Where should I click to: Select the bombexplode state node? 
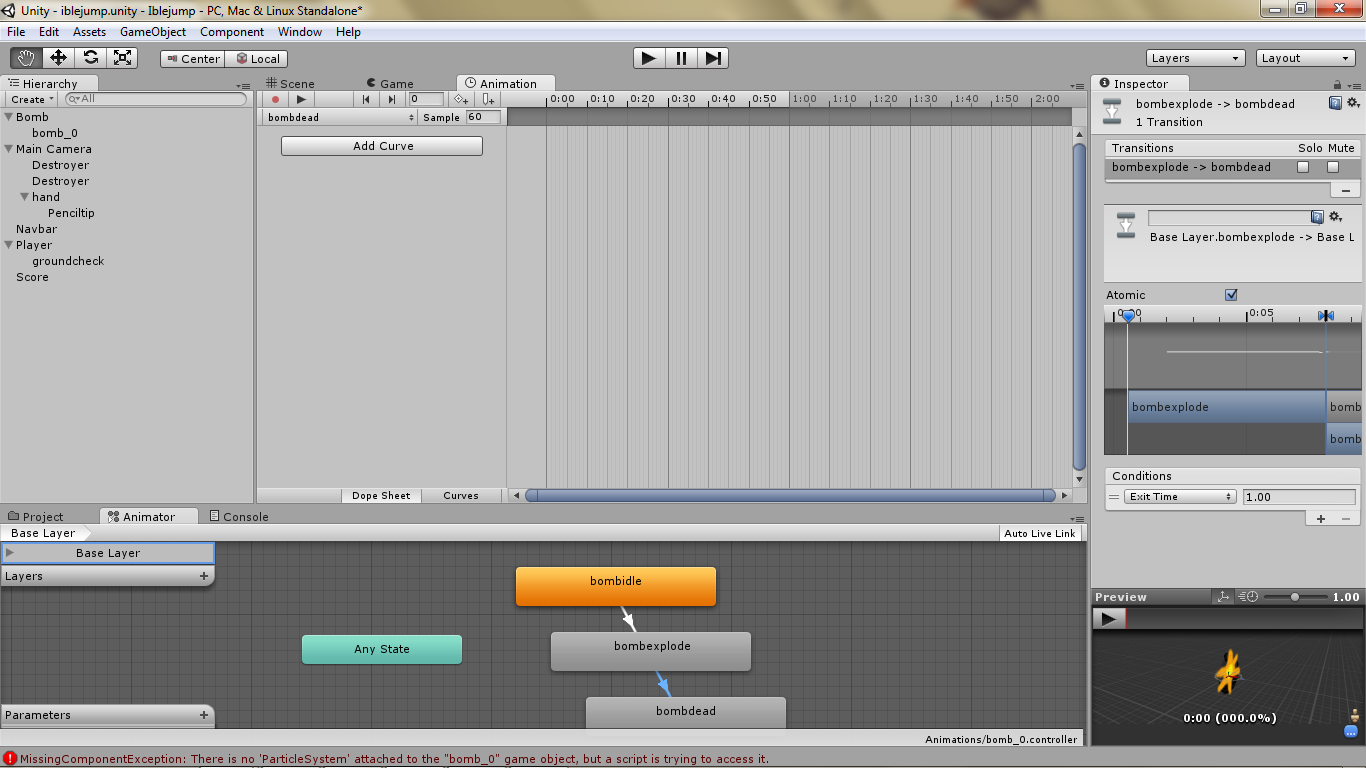coord(651,651)
